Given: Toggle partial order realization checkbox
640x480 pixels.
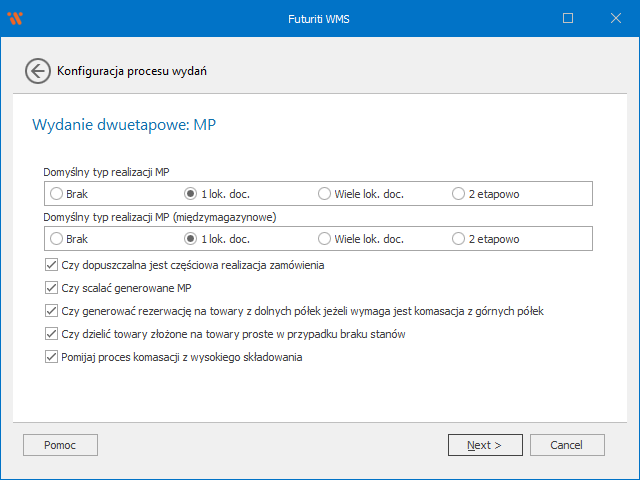Looking at the screenshot, I should click(x=52, y=266).
